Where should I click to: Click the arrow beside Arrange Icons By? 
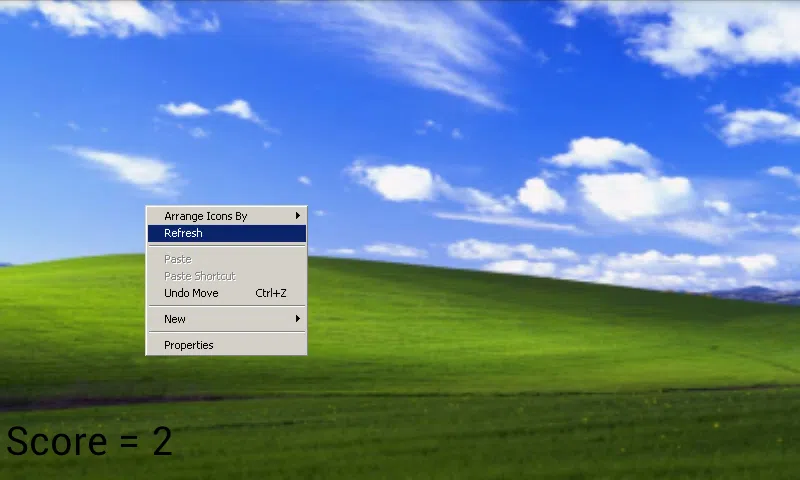tap(298, 216)
